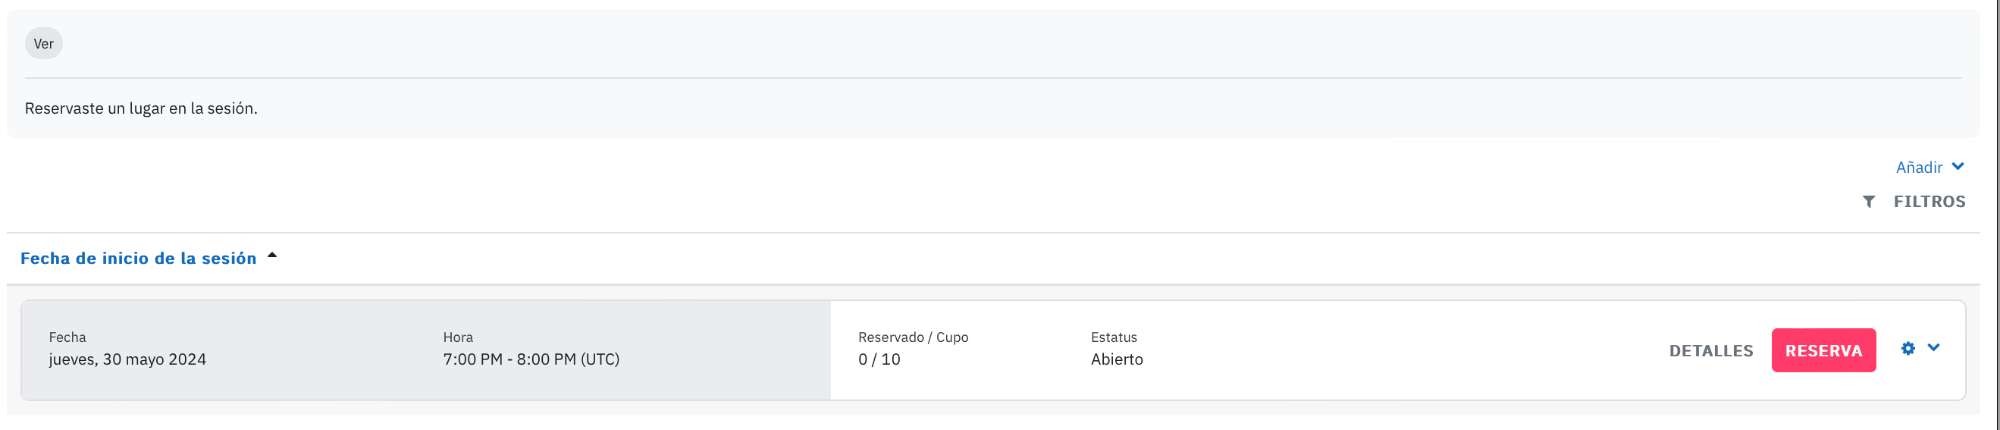
Task: Open the FILTROS panel
Action: (x=1929, y=202)
